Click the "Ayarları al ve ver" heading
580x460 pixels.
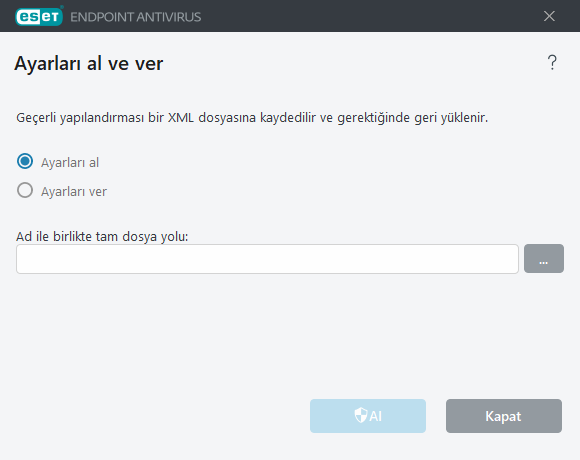click(89, 63)
